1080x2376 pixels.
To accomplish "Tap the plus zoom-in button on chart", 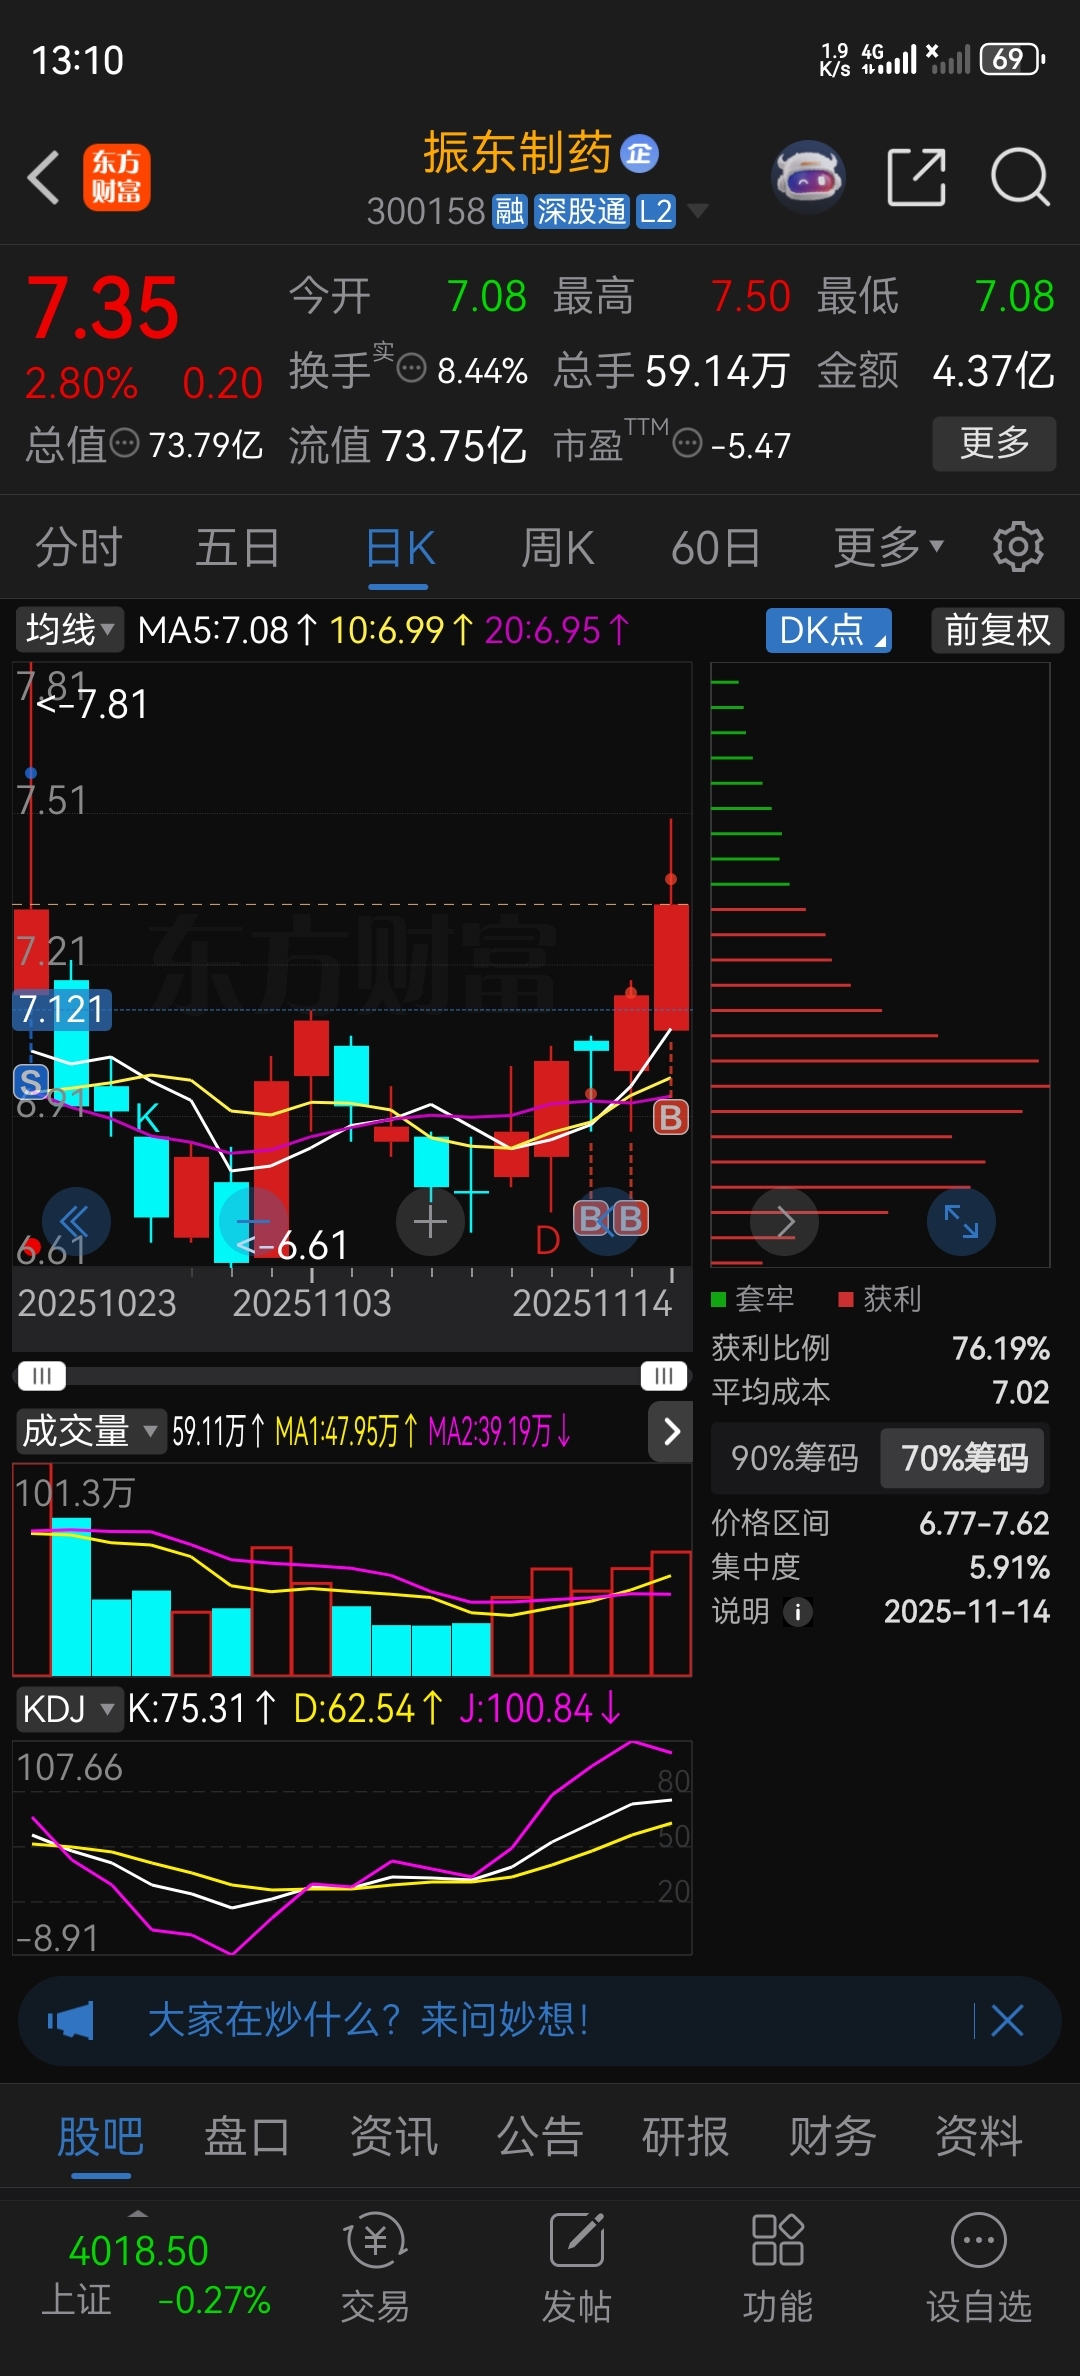I will click(430, 1221).
